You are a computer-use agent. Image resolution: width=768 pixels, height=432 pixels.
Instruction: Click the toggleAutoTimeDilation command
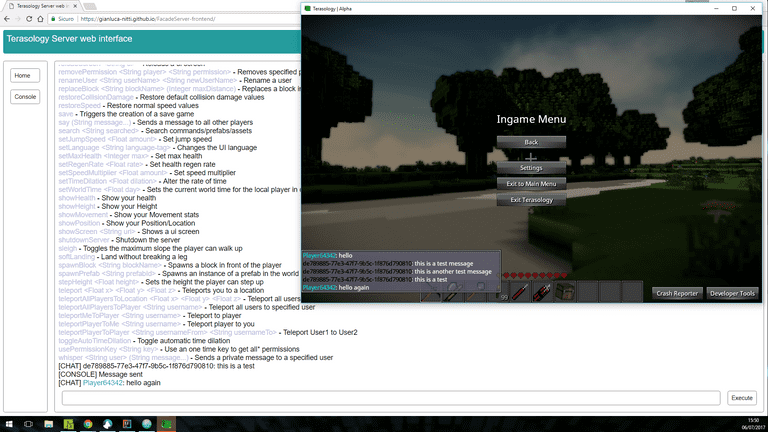click(x=95, y=341)
